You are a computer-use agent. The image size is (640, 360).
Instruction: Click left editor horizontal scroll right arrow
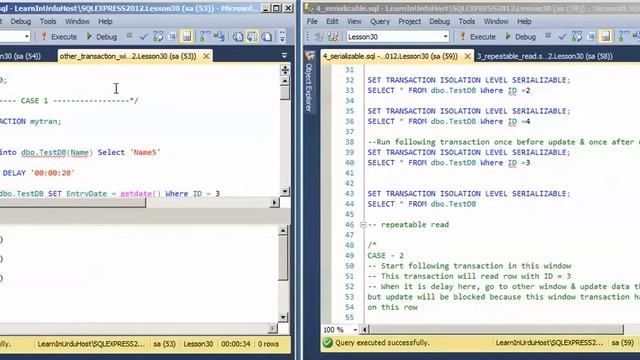(x=275, y=202)
